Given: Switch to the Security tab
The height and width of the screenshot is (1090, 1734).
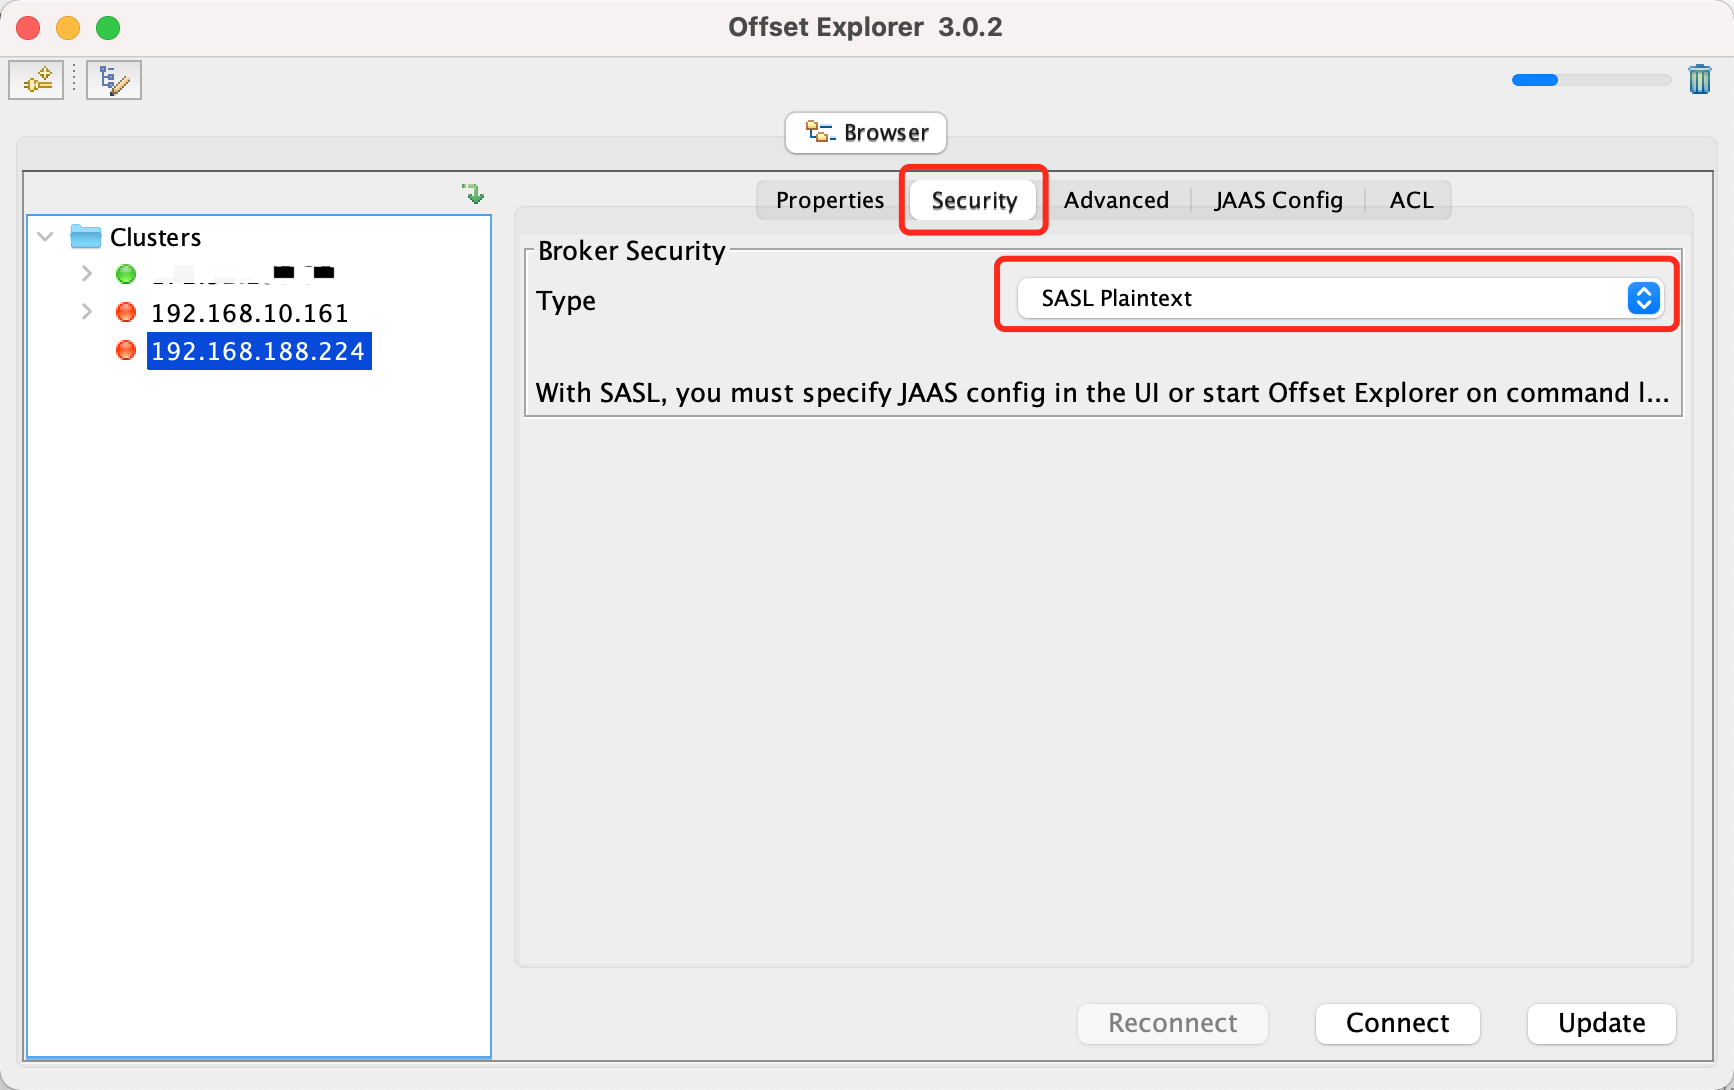Looking at the screenshot, I should tap(974, 200).
